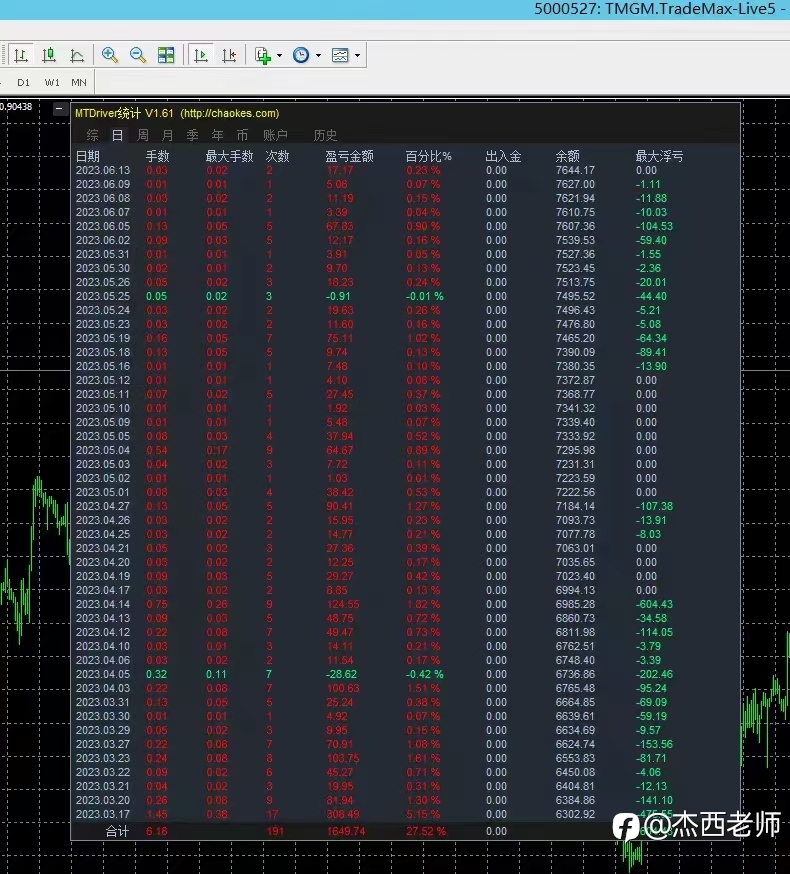Click the profit amount 308.49

(343, 814)
